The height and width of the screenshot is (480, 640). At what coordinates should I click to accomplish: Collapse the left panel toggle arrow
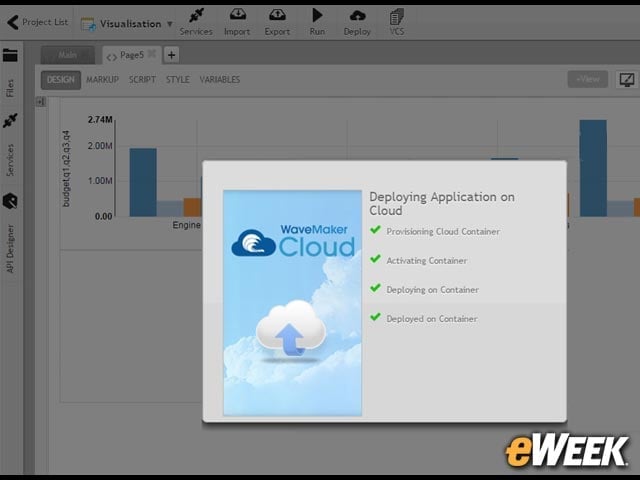point(41,102)
